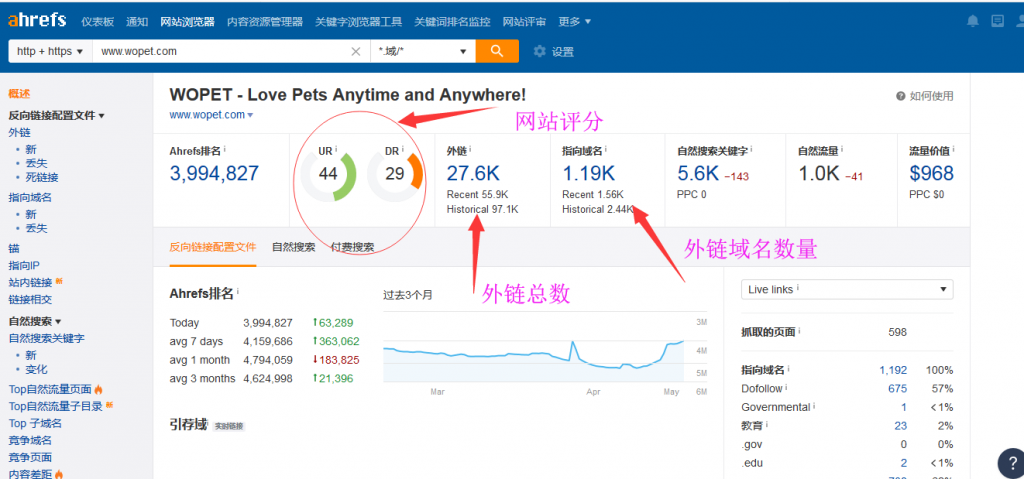
Task: Open 关键字浏览器工具 in top navigation
Action: coord(359,22)
